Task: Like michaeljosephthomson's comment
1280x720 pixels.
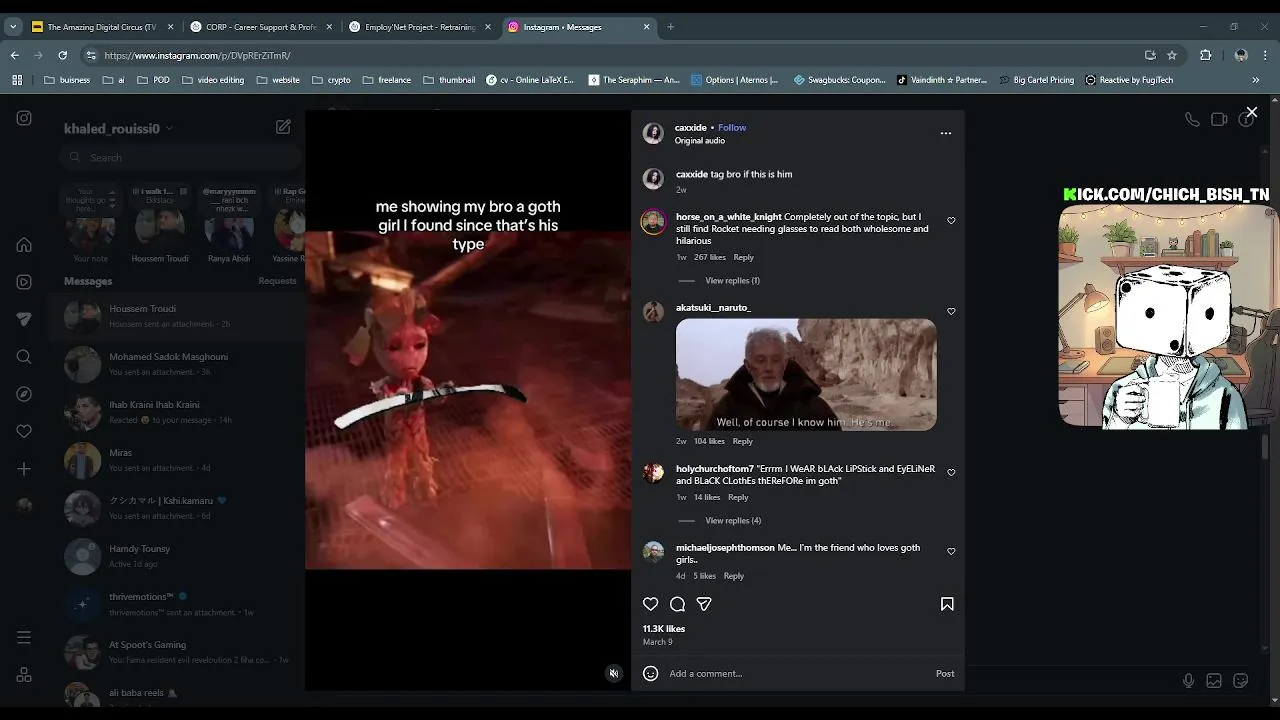Action: [x=951, y=552]
